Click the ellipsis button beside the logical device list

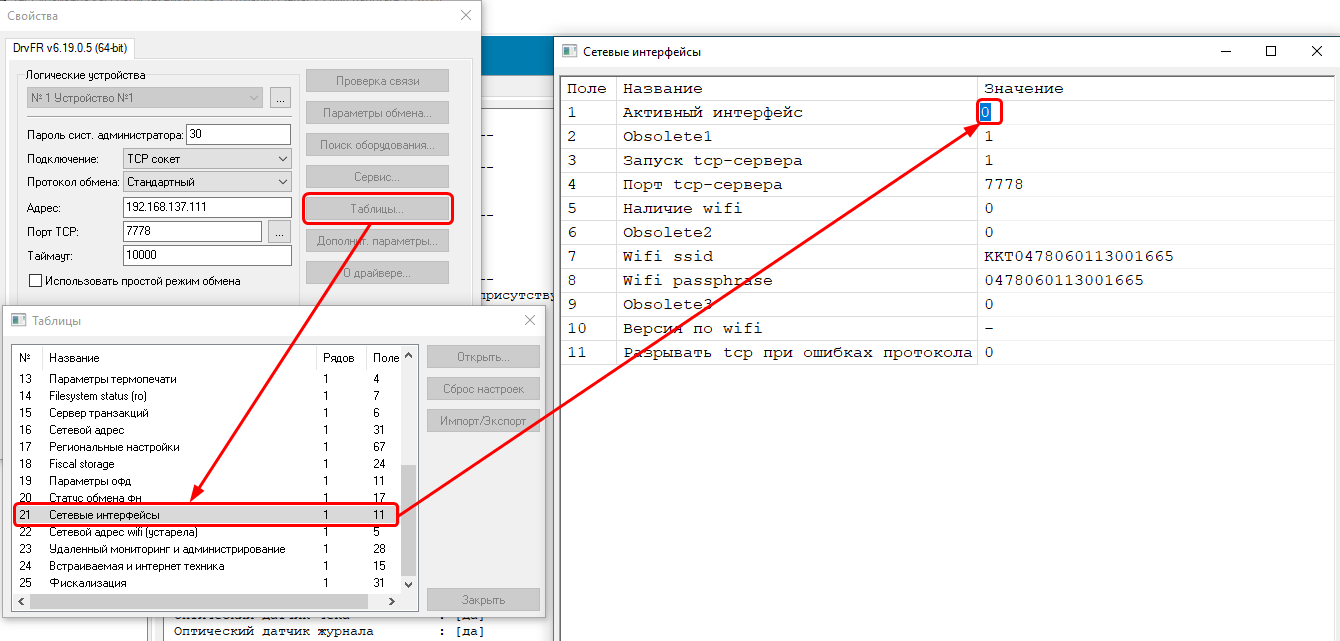[280, 98]
